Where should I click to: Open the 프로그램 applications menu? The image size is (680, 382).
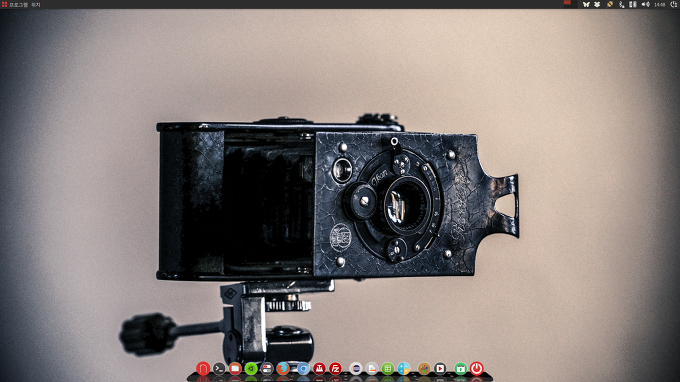click(x=19, y=5)
